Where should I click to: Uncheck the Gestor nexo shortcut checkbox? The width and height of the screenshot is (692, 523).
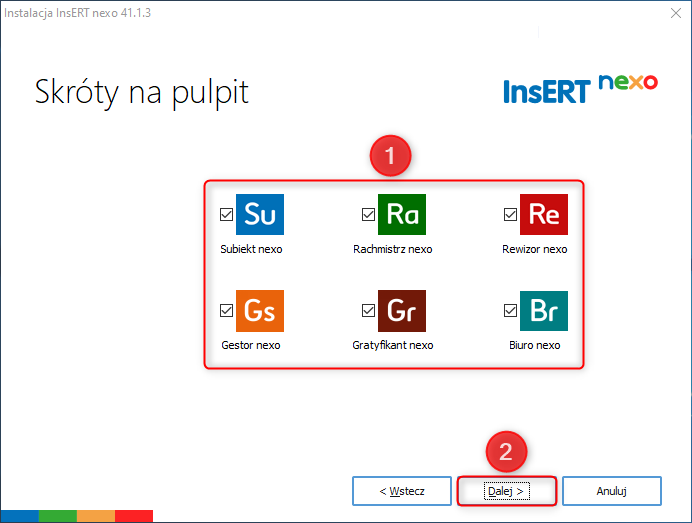pyautogui.click(x=226, y=311)
